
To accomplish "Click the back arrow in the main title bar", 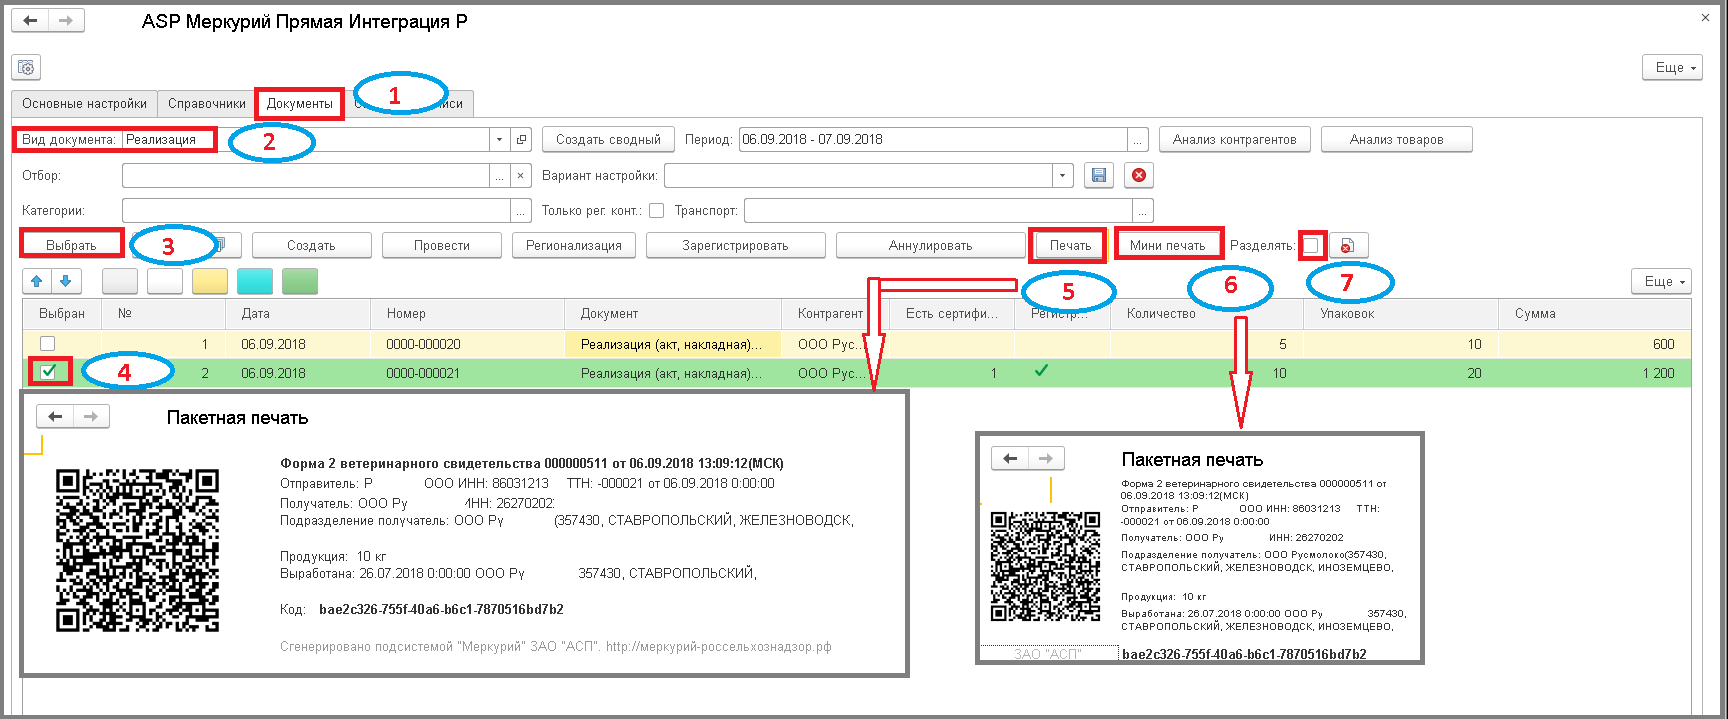I will coord(30,20).
